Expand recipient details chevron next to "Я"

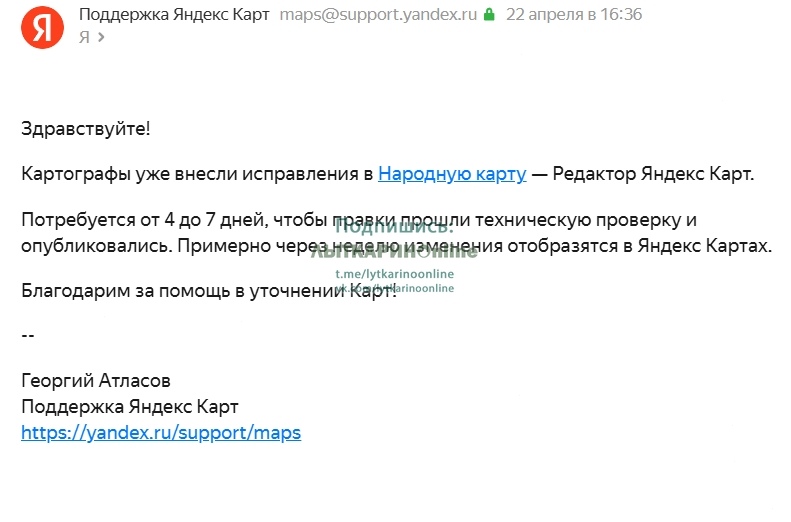click(101, 37)
